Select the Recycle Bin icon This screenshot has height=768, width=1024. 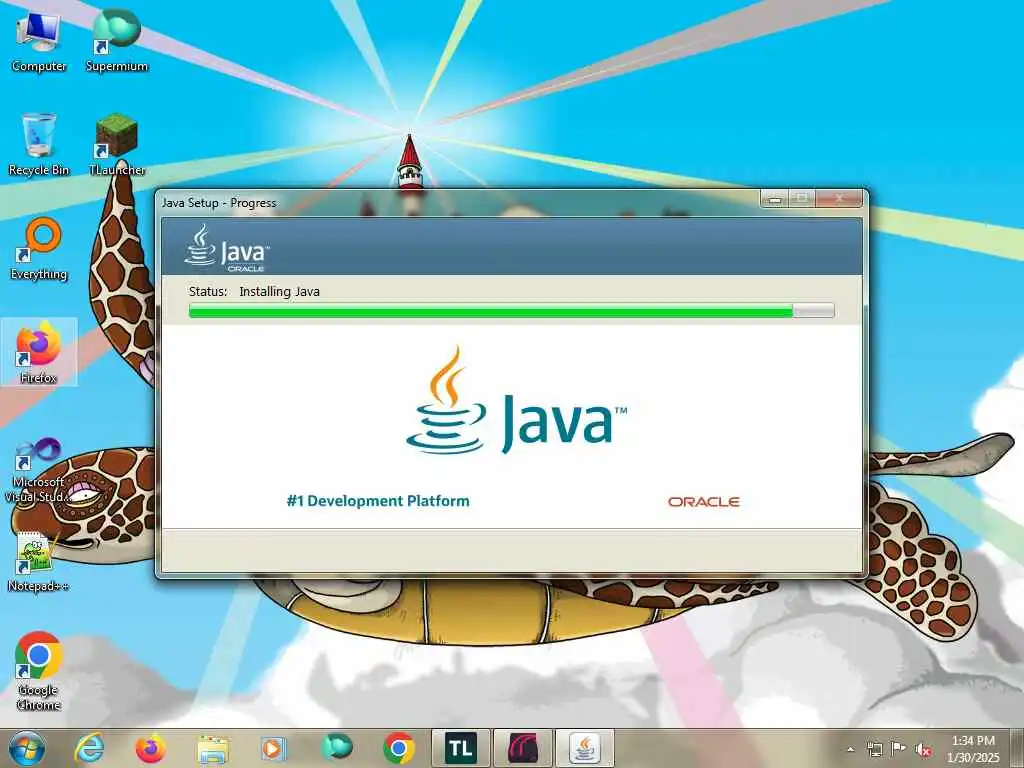[x=39, y=144]
